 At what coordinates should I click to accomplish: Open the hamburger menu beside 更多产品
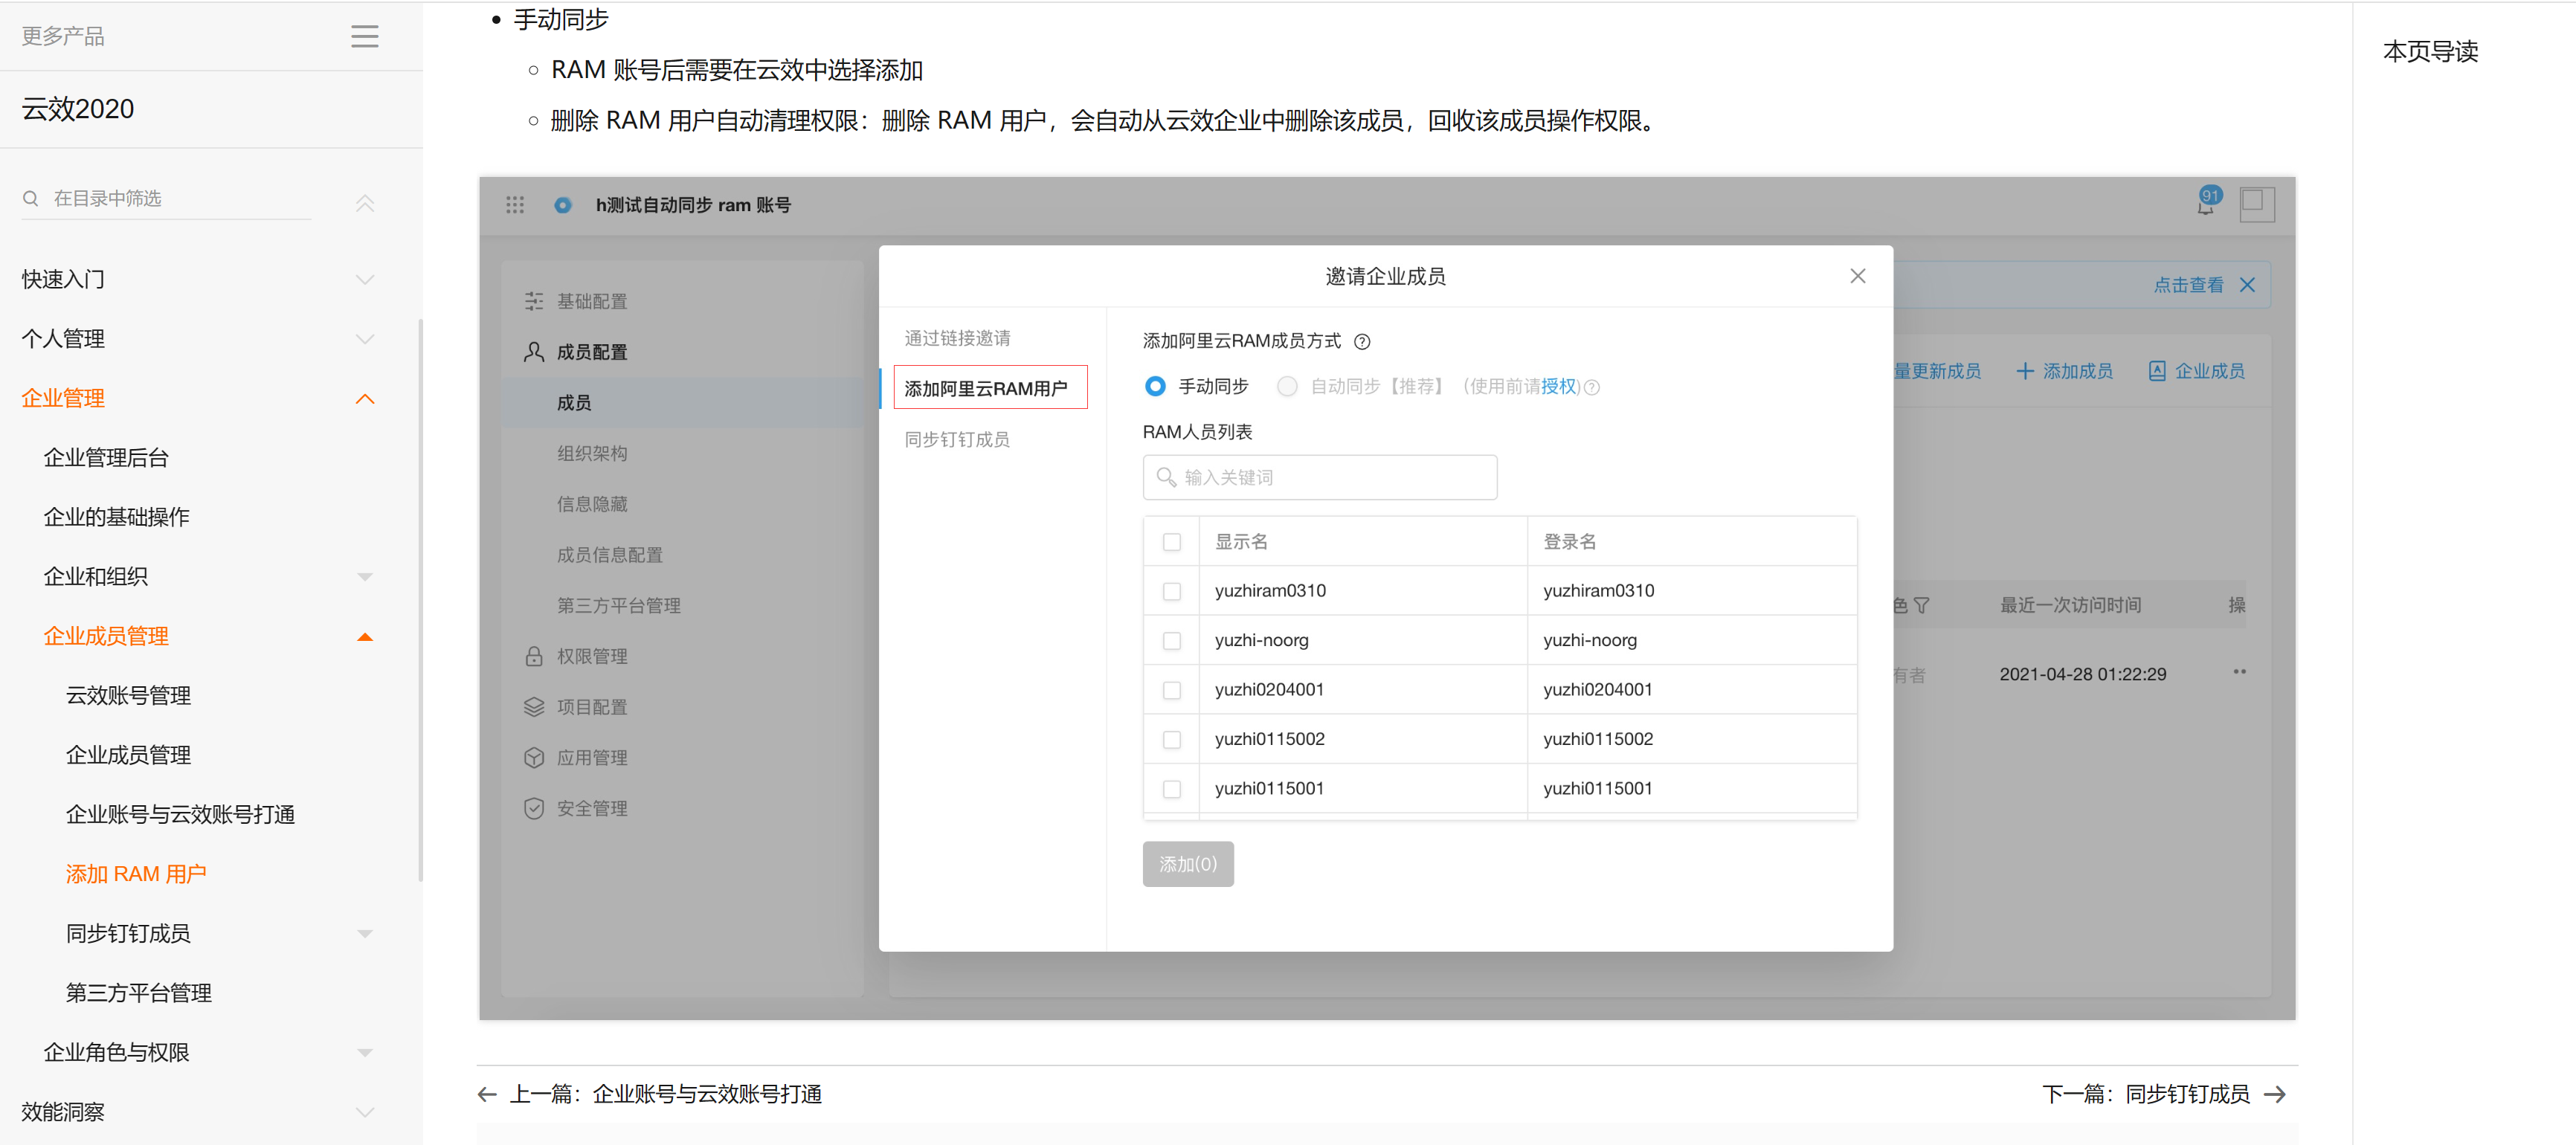point(365,37)
